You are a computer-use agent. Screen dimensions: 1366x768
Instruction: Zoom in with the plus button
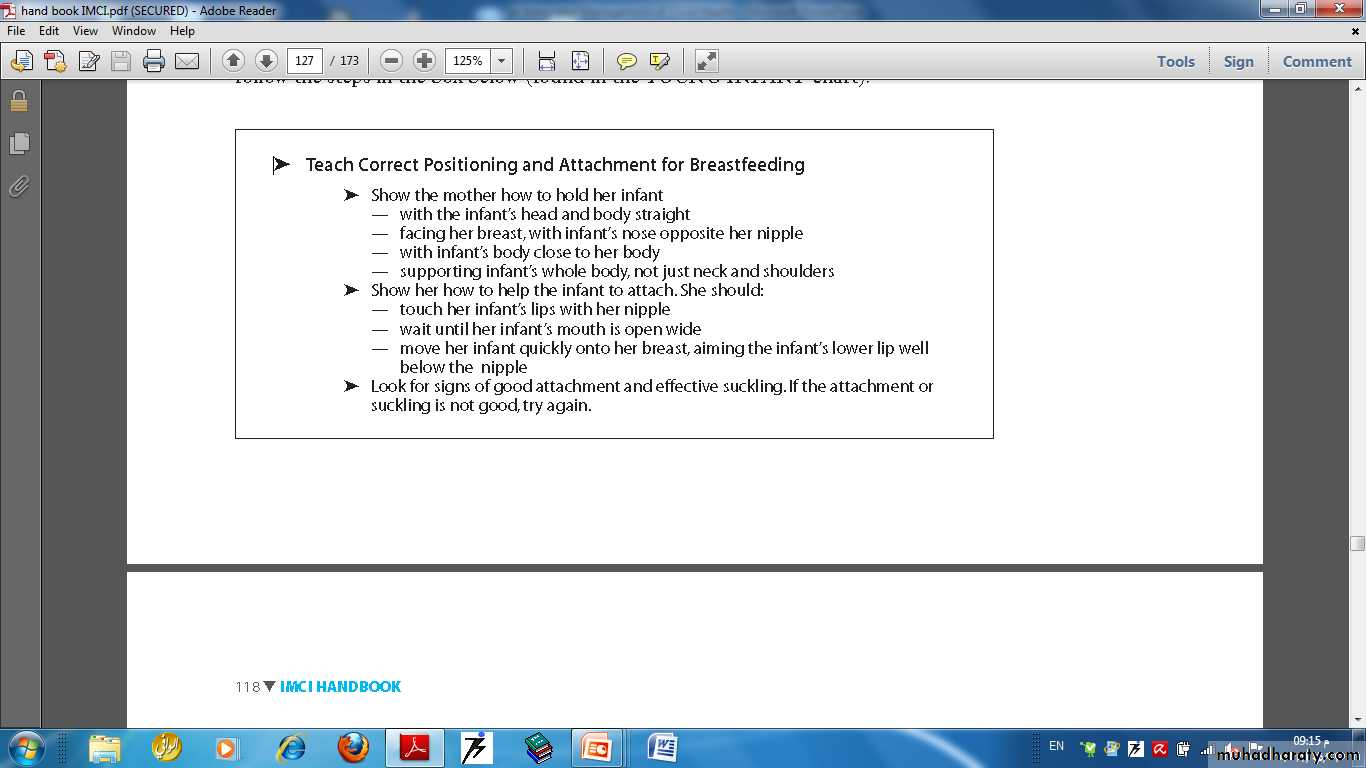pyautogui.click(x=424, y=61)
